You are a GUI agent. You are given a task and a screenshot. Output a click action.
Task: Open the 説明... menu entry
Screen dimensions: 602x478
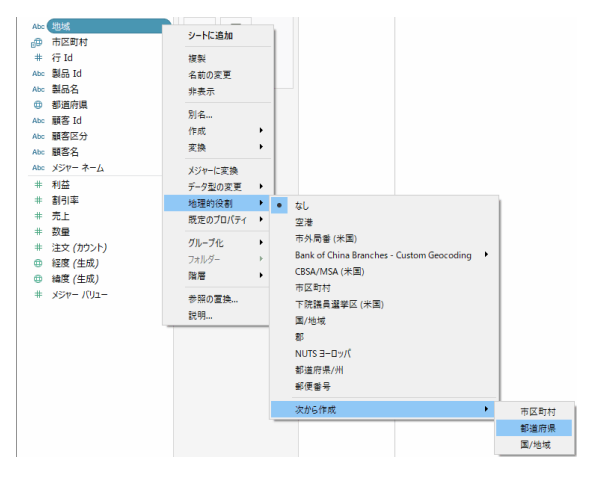coord(200,316)
